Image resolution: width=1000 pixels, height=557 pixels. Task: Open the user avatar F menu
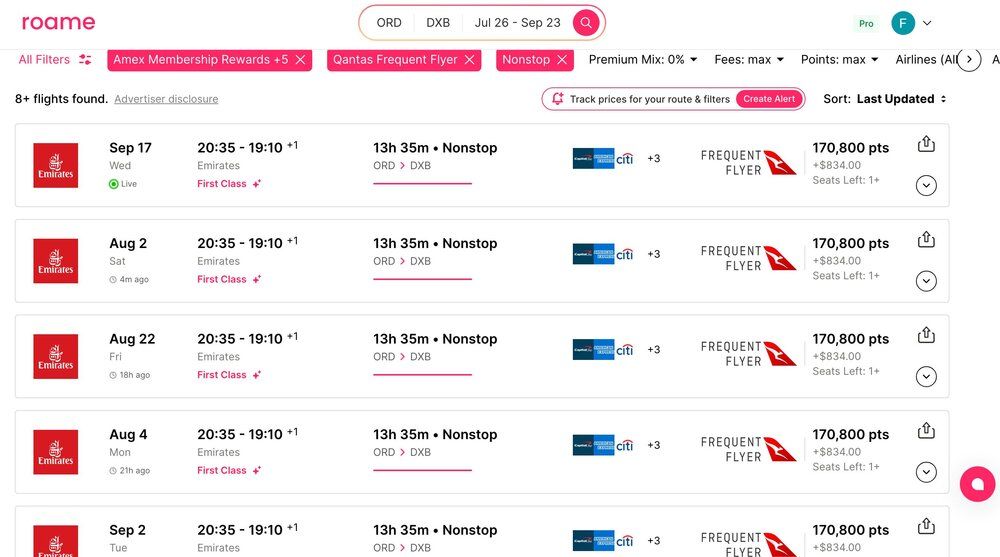click(903, 23)
